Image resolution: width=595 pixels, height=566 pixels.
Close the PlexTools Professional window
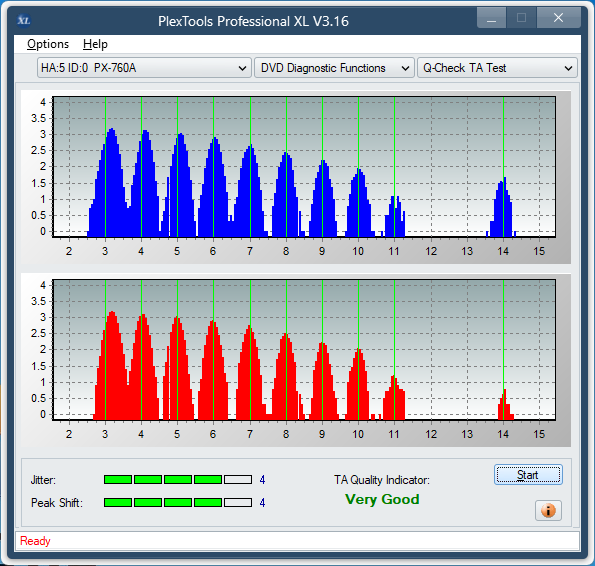point(558,18)
